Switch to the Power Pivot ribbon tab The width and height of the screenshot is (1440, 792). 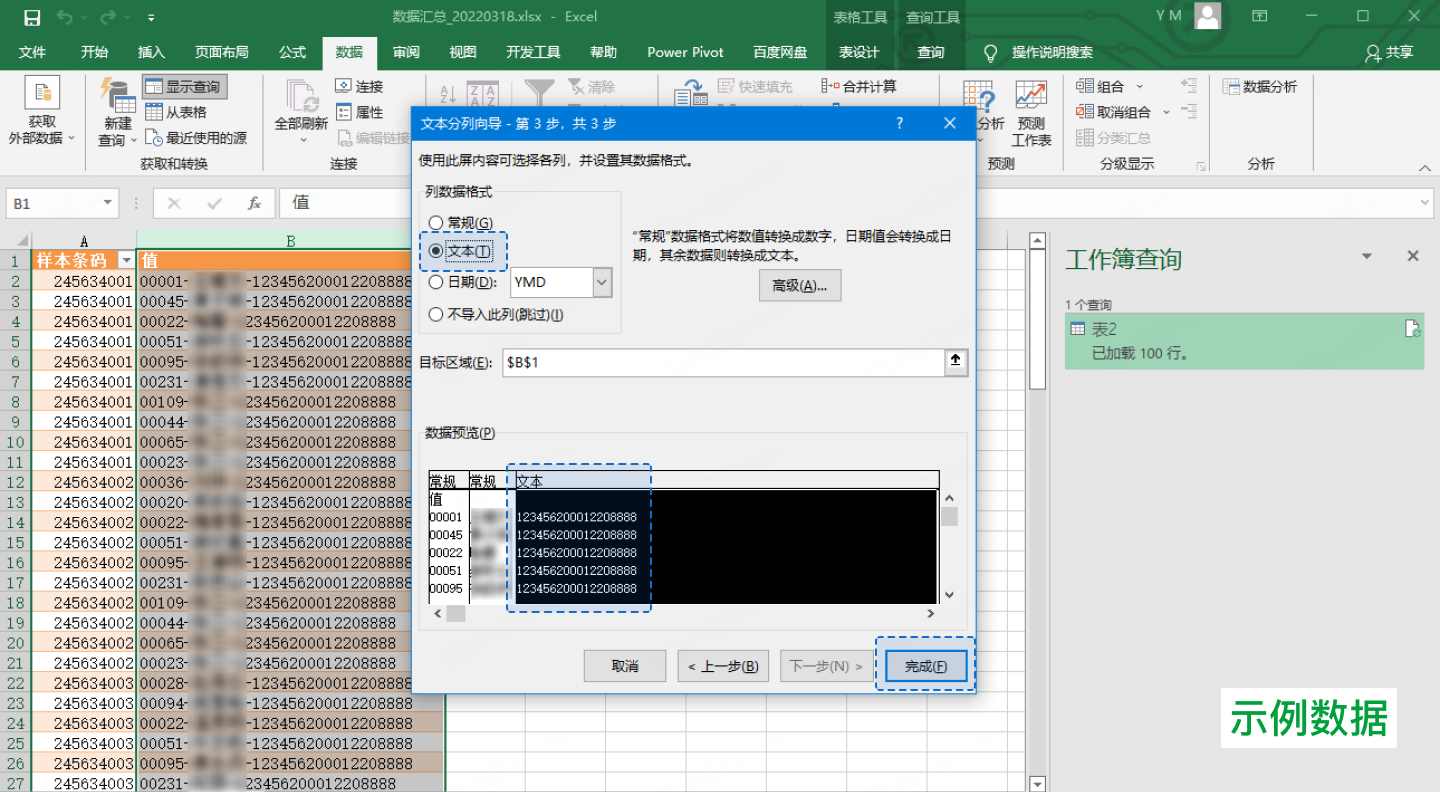point(684,52)
